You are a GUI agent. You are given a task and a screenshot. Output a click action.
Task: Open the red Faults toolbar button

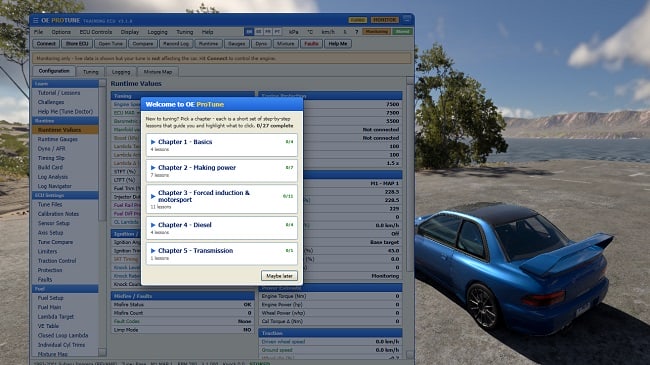(311, 44)
